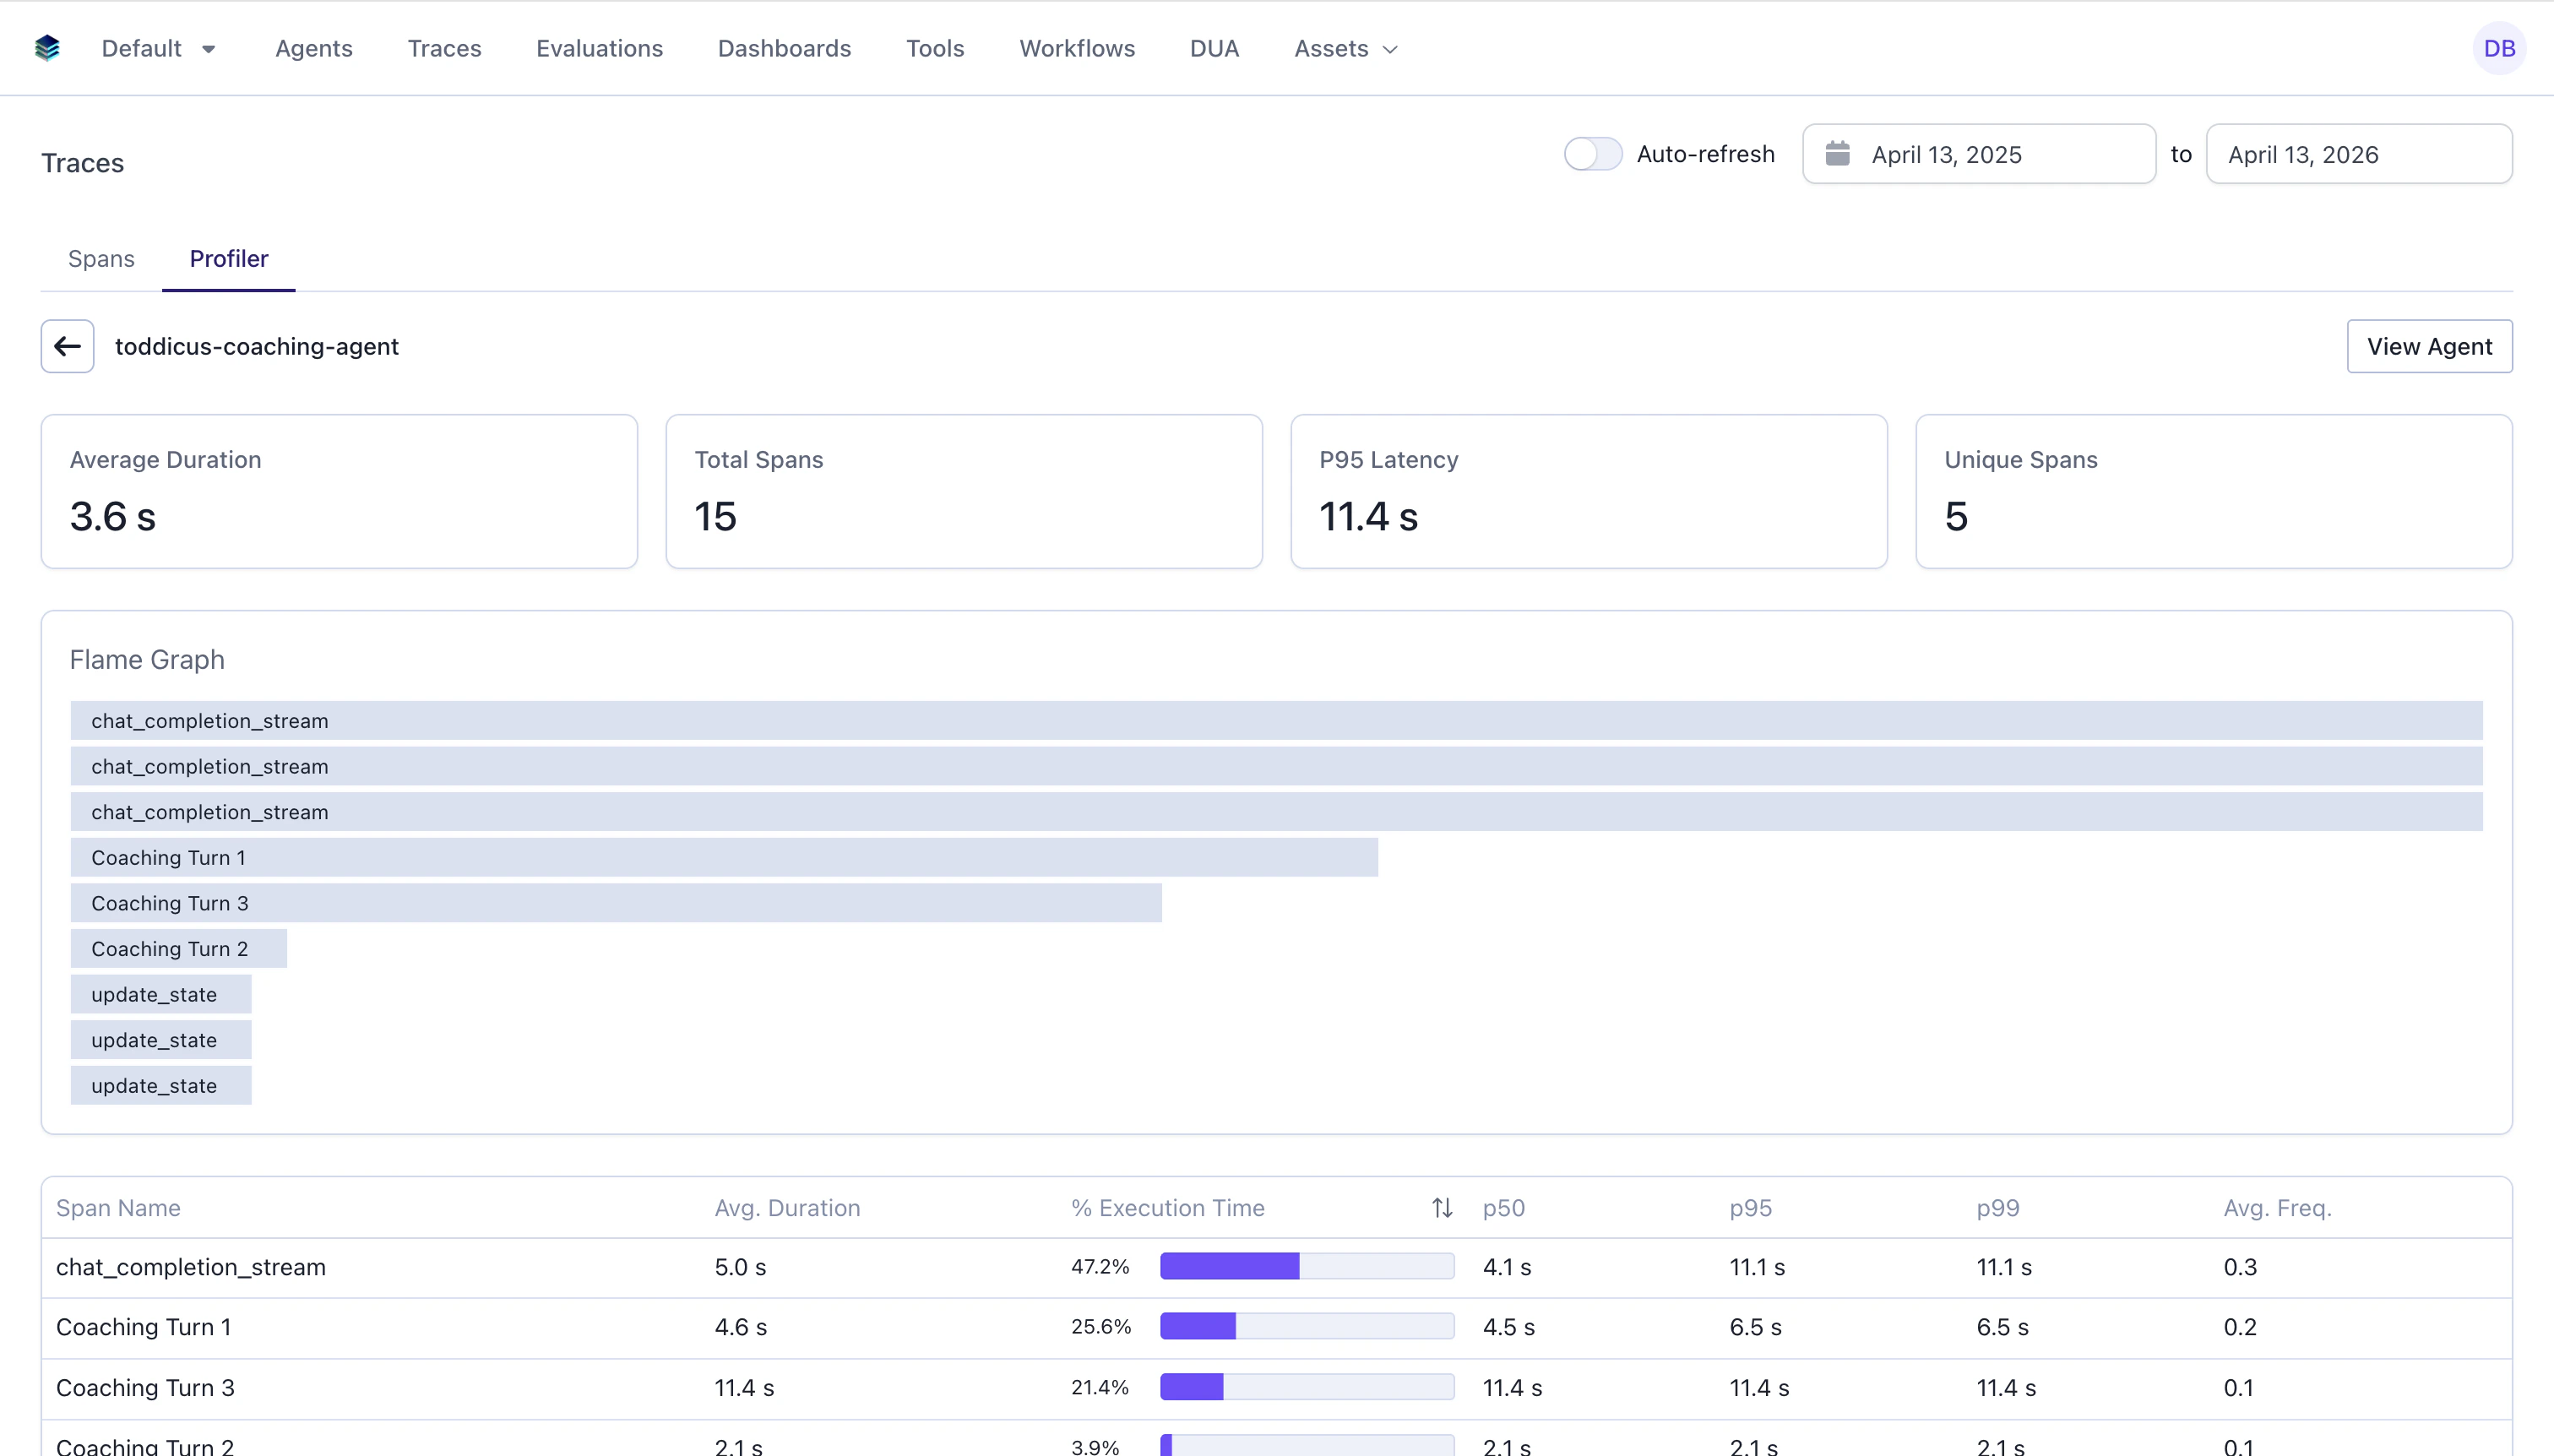Select the Profiler tab
The image size is (2554, 1456).
tap(229, 258)
